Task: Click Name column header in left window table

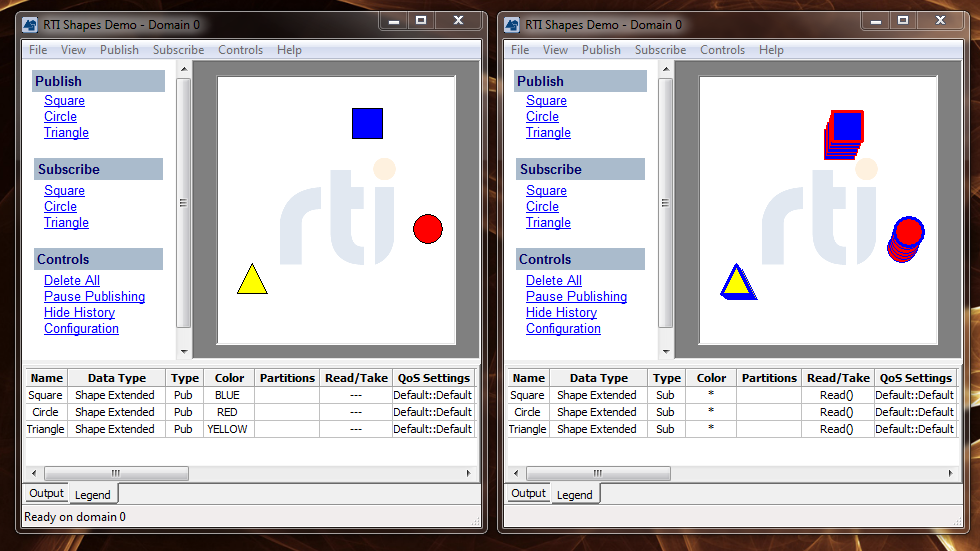Action: [47, 378]
